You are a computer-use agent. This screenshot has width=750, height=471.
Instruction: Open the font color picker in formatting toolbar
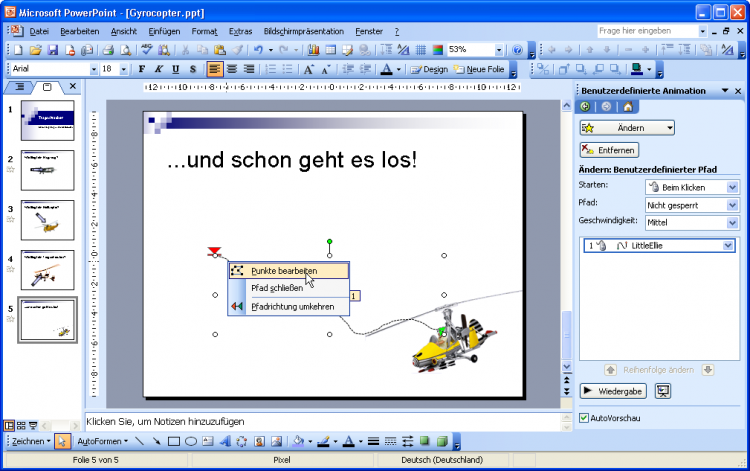(398, 69)
